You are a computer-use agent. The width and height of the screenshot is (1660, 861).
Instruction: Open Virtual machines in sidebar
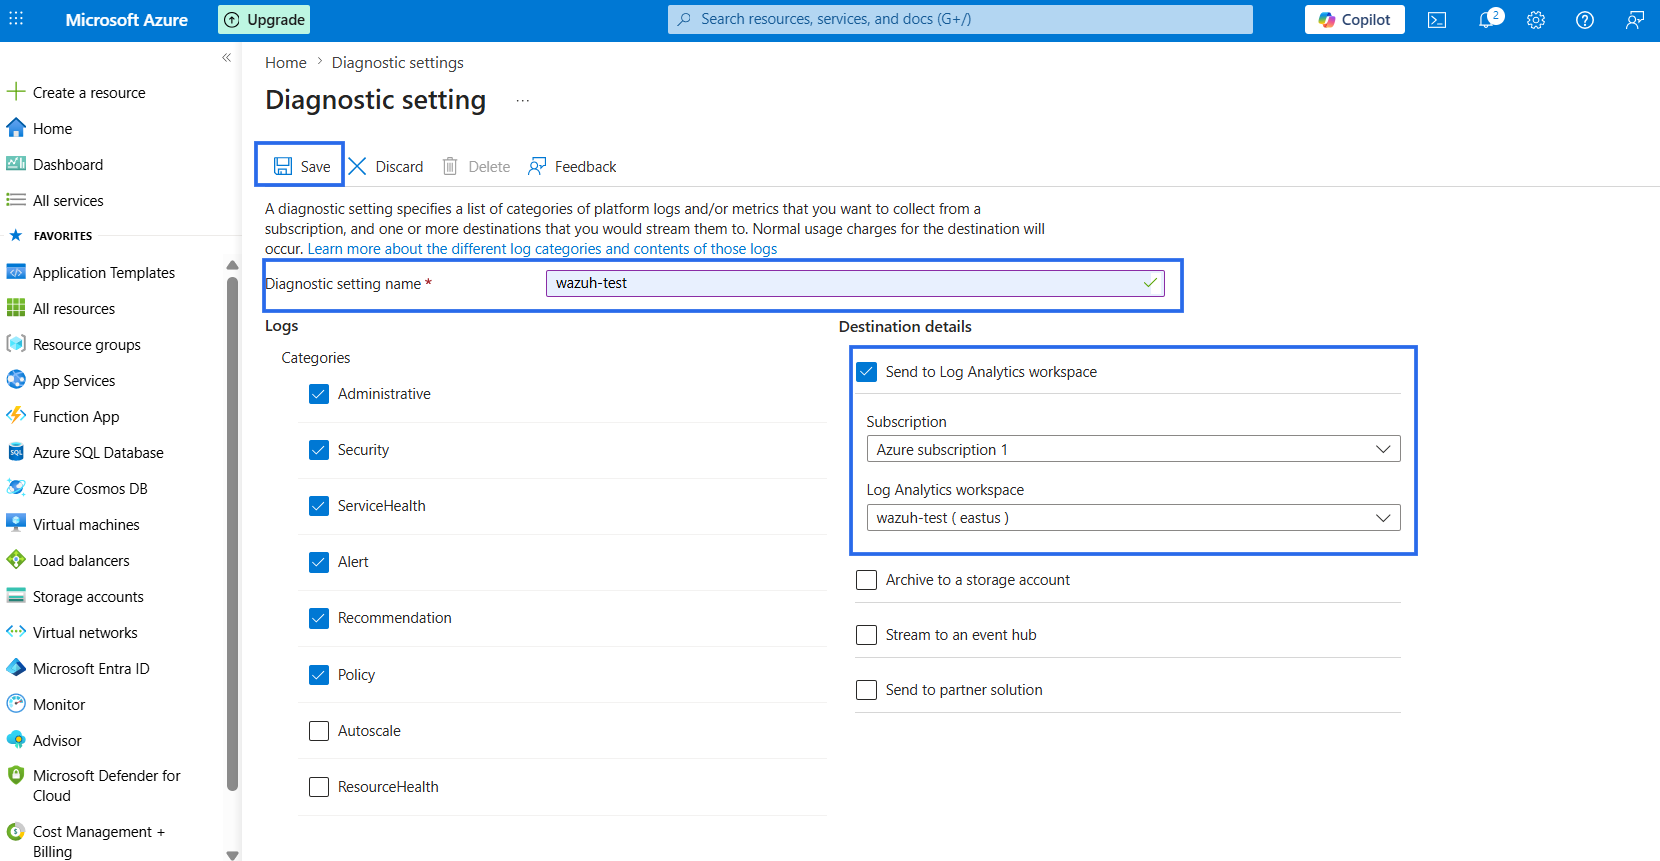[86, 524]
